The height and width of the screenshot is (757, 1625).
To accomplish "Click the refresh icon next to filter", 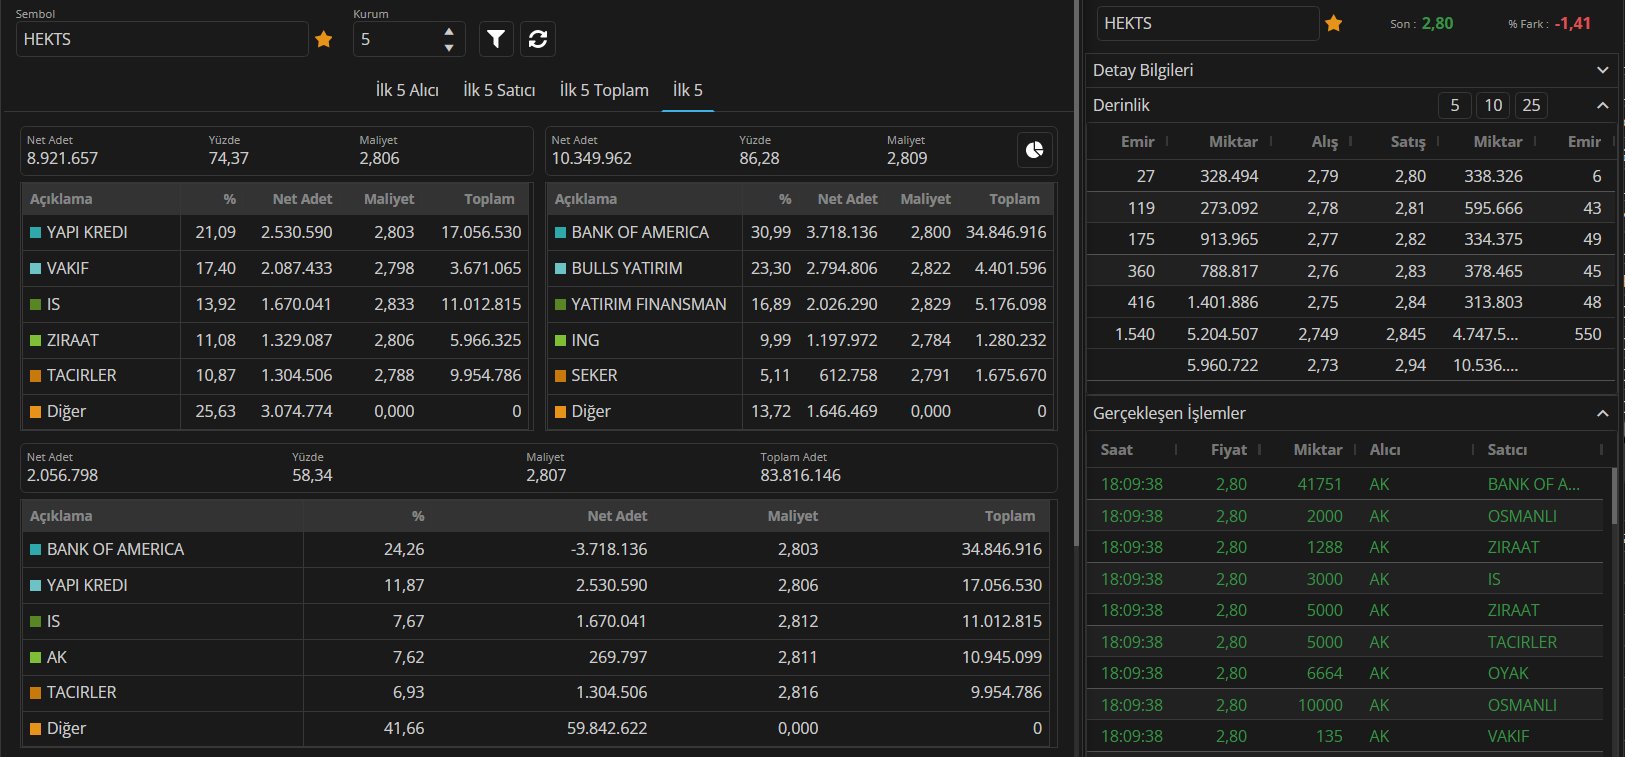I will click(x=538, y=39).
